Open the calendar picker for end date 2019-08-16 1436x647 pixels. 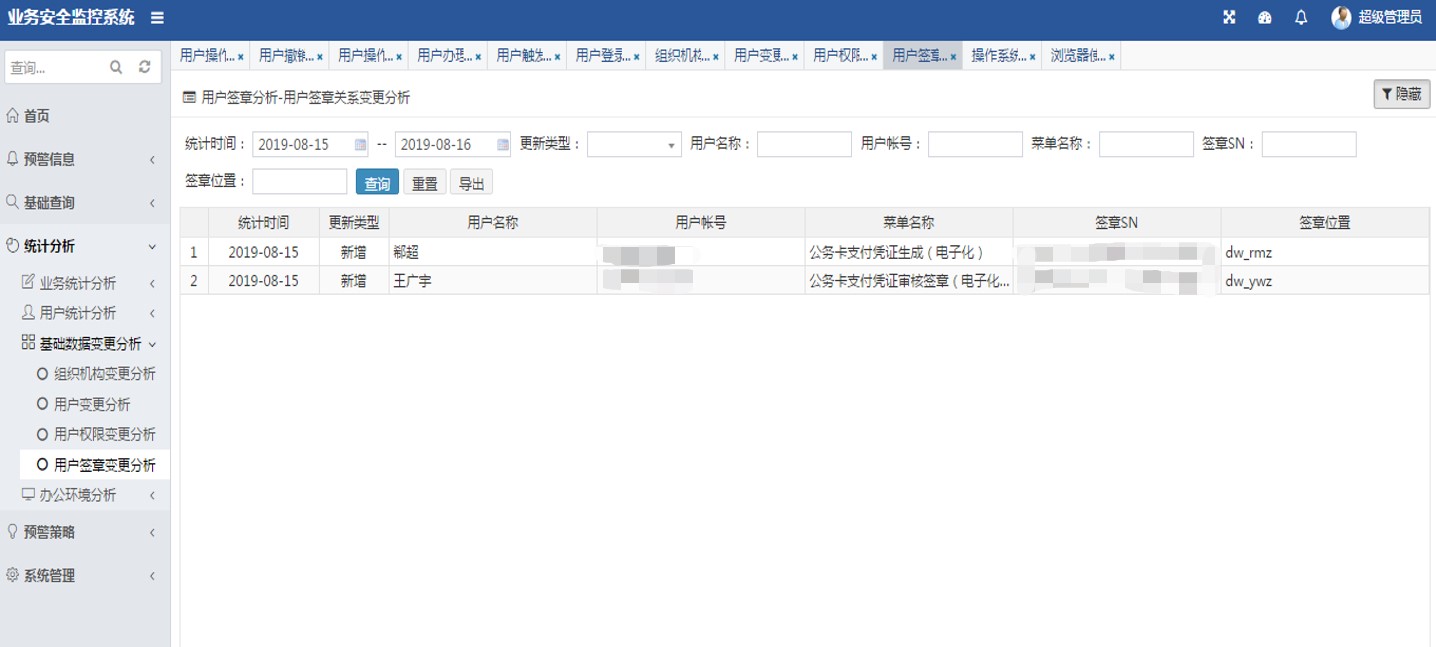[503, 145]
